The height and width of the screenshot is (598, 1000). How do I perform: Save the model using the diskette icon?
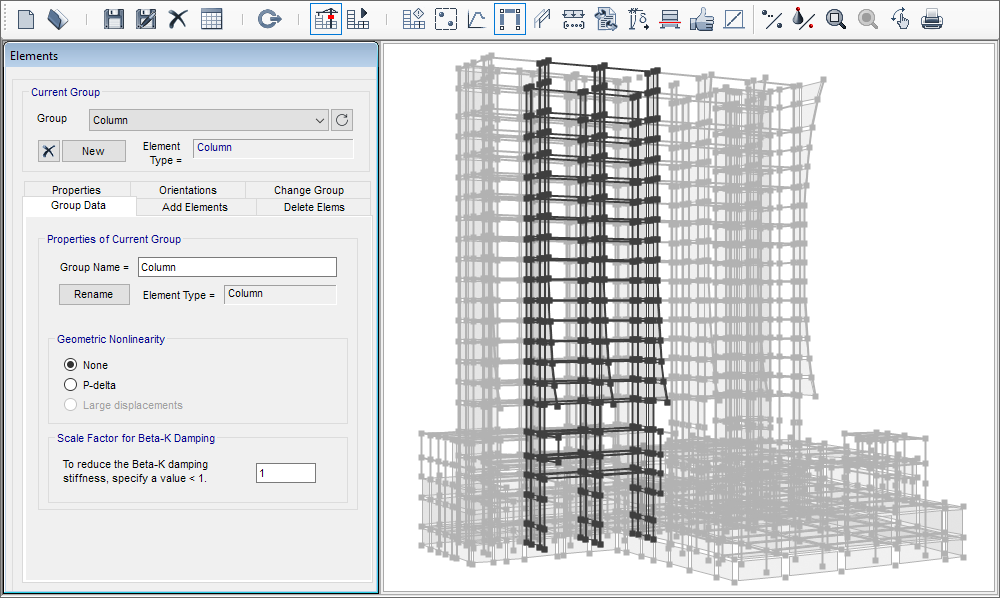113,17
